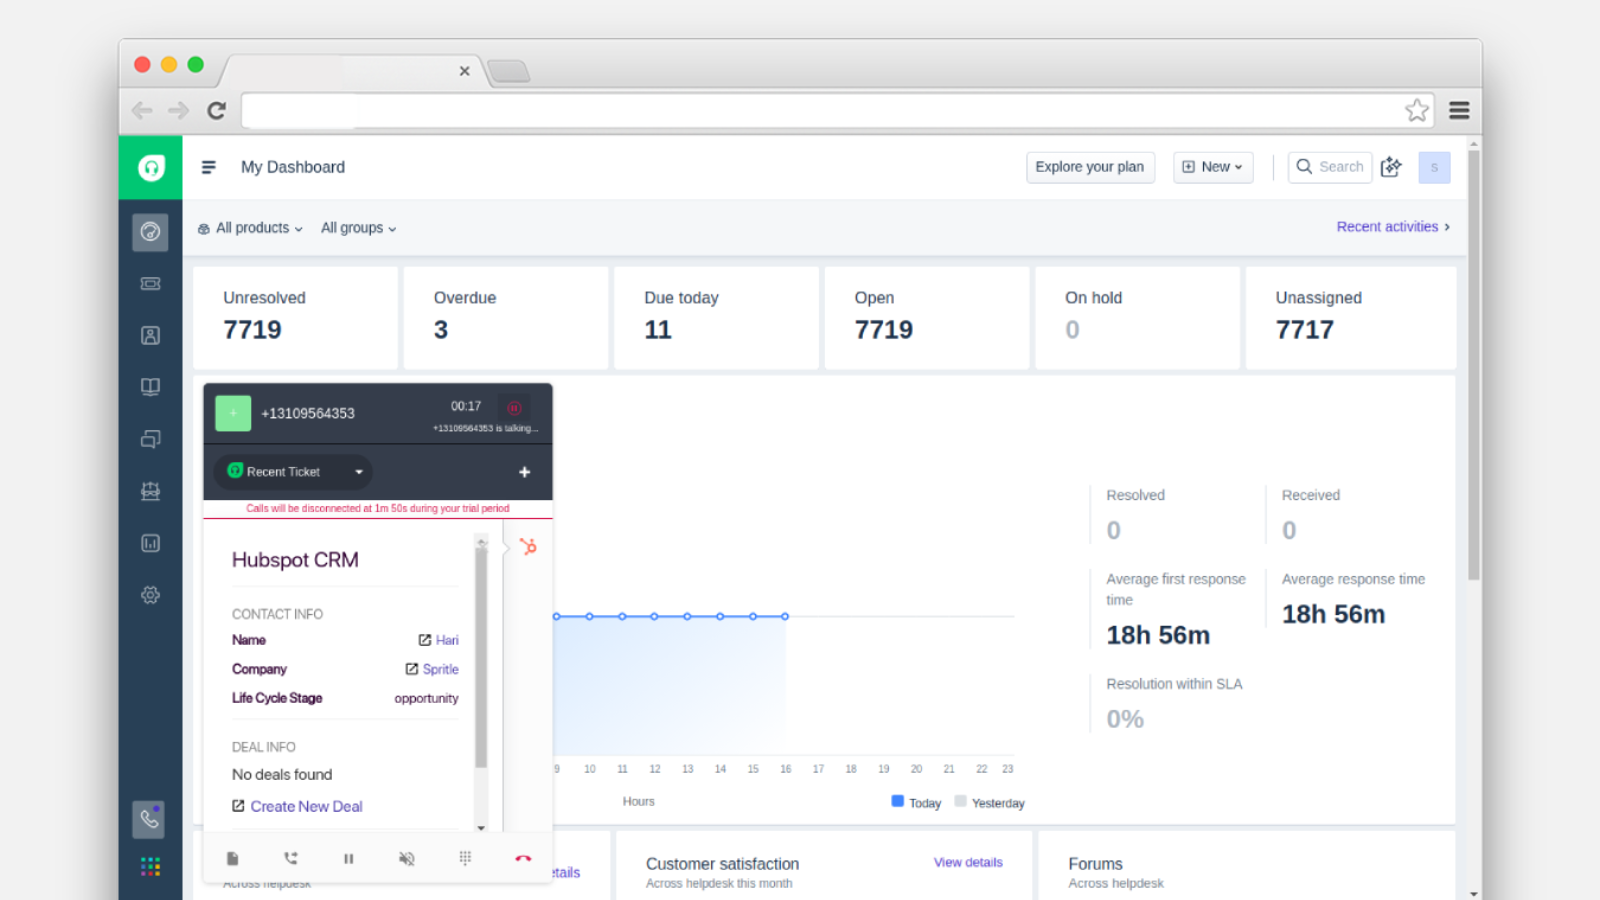Toggle the Yesterday legend checkbox on the chart
This screenshot has height=900, width=1600.
tap(960, 801)
